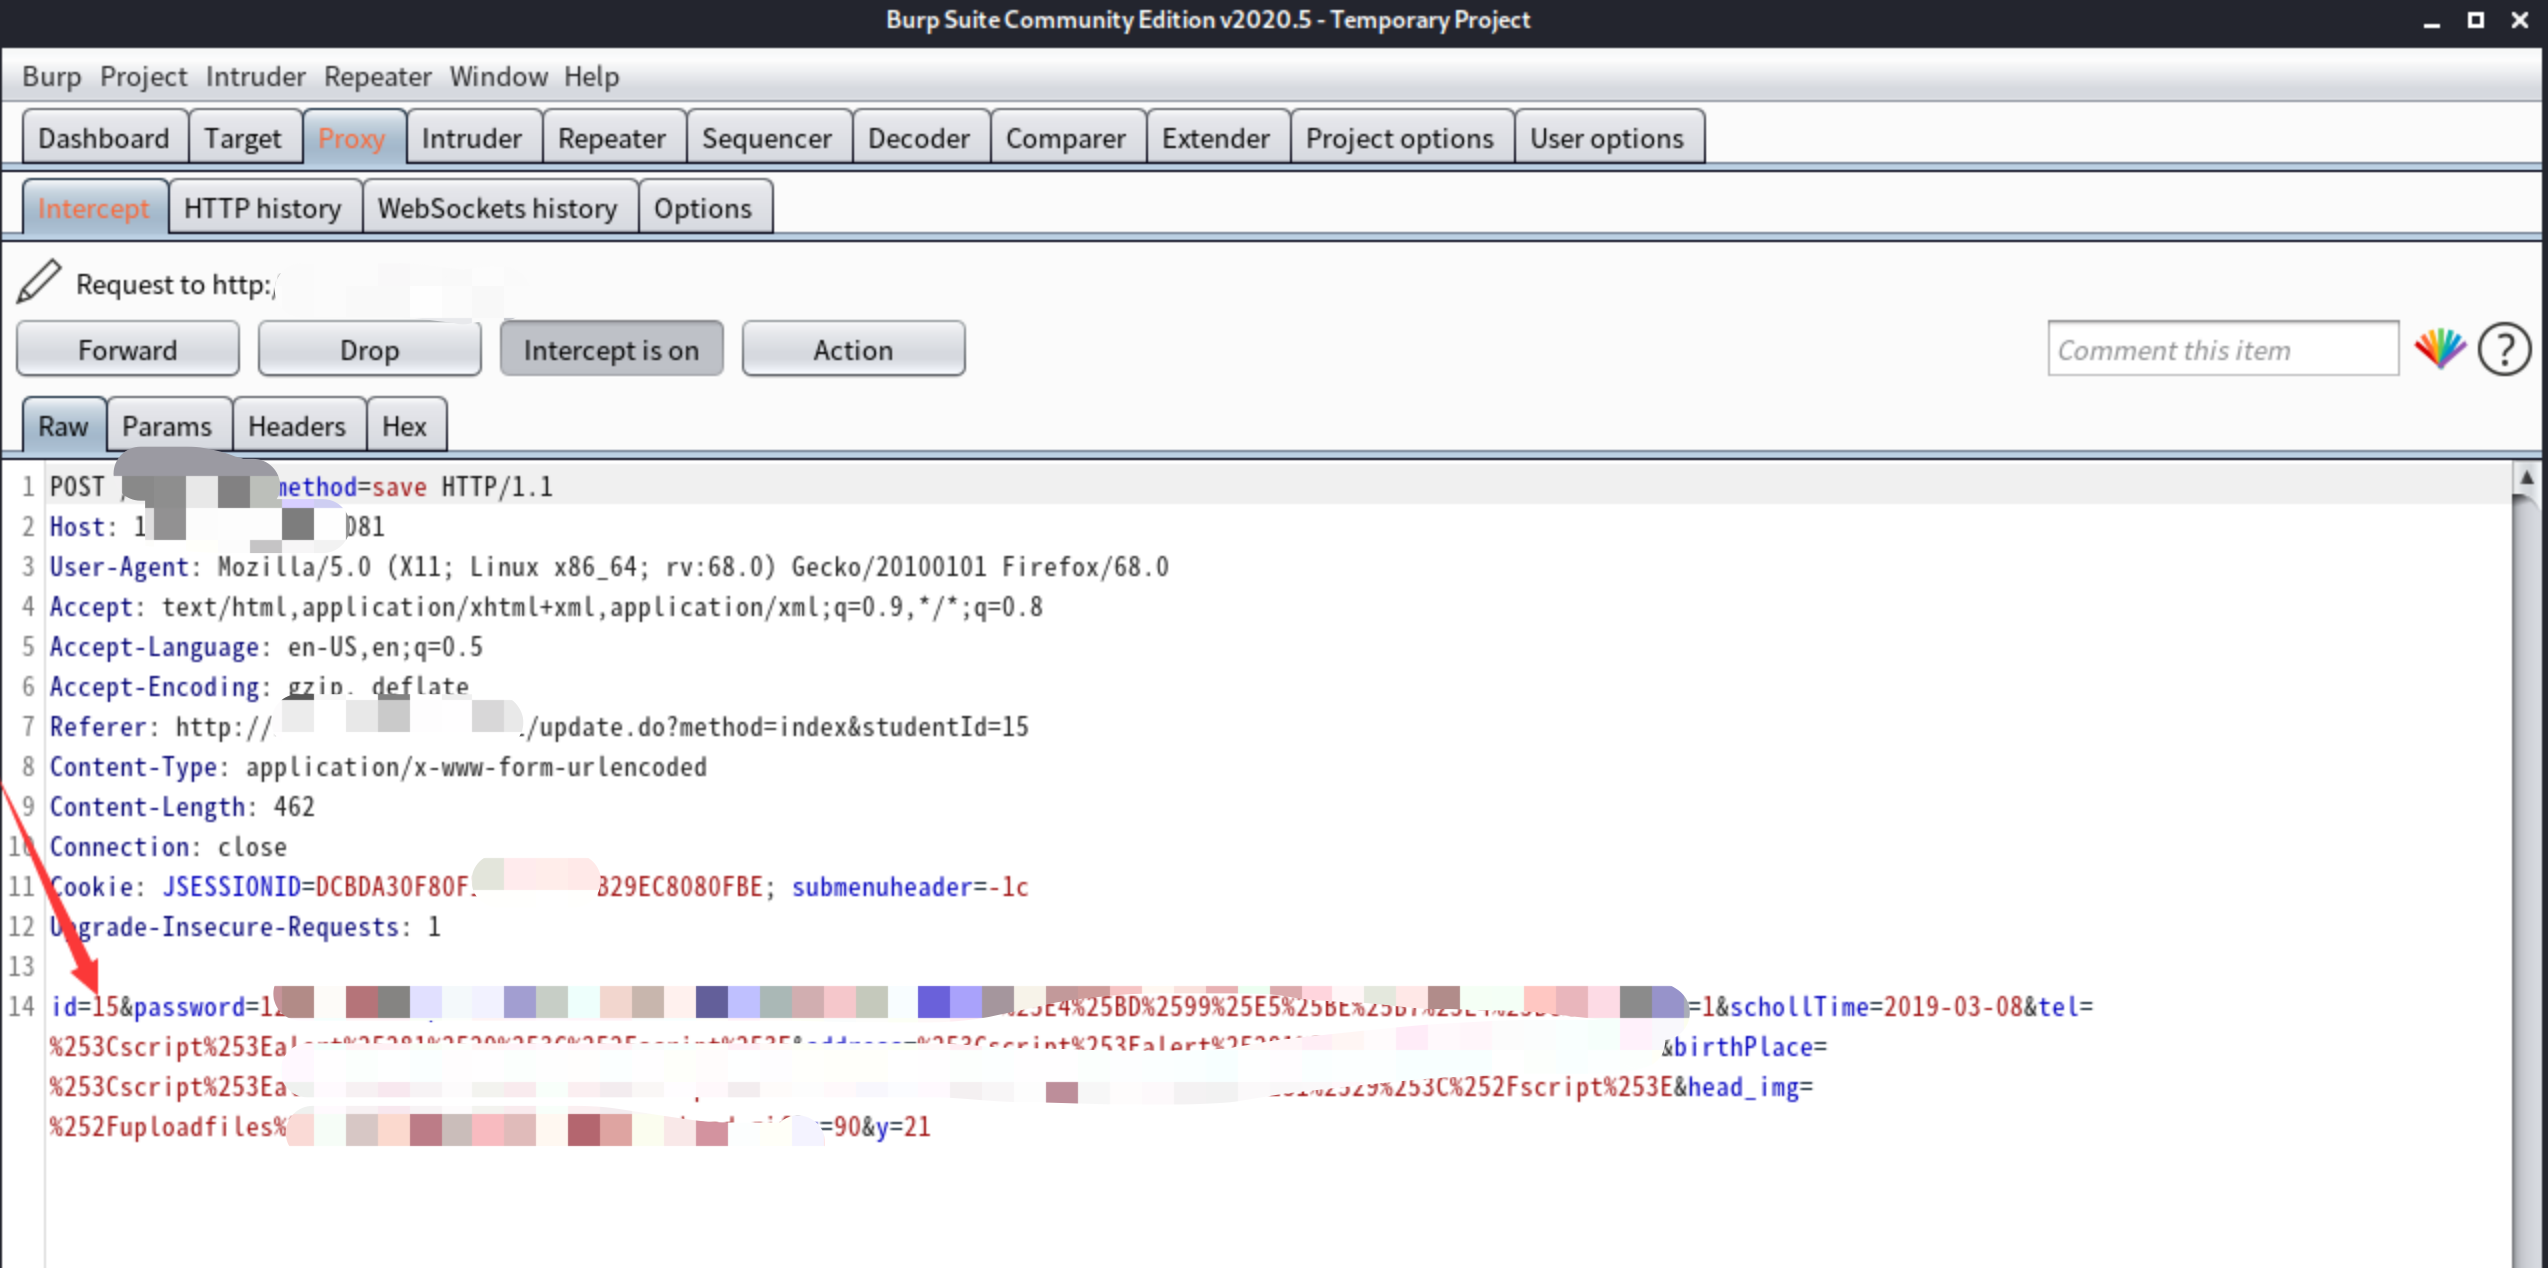Open the proxy Options sub-tab
Viewport: 2548px width, 1268px height.
click(702, 208)
